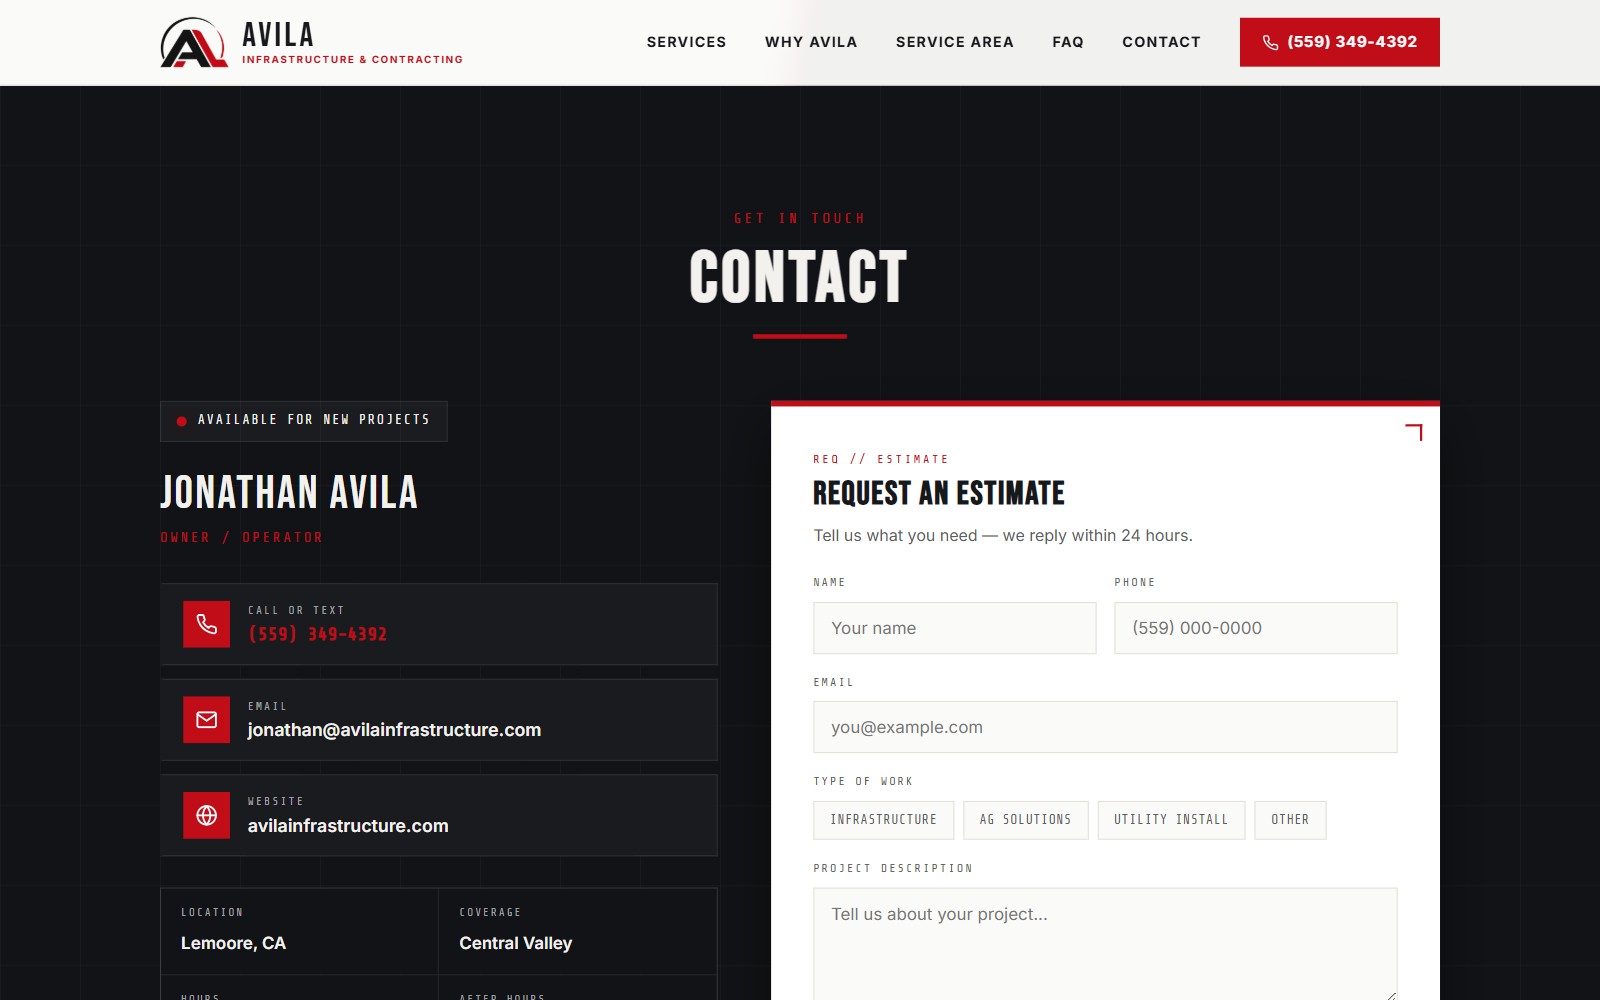The width and height of the screenshot is (1600, 1000).
Task: Click the Request an Estimate heading
Action: pos(939,493)
